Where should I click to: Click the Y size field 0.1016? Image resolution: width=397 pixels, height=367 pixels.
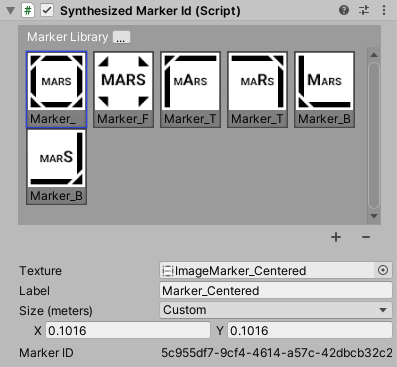[x=310, y=330]
